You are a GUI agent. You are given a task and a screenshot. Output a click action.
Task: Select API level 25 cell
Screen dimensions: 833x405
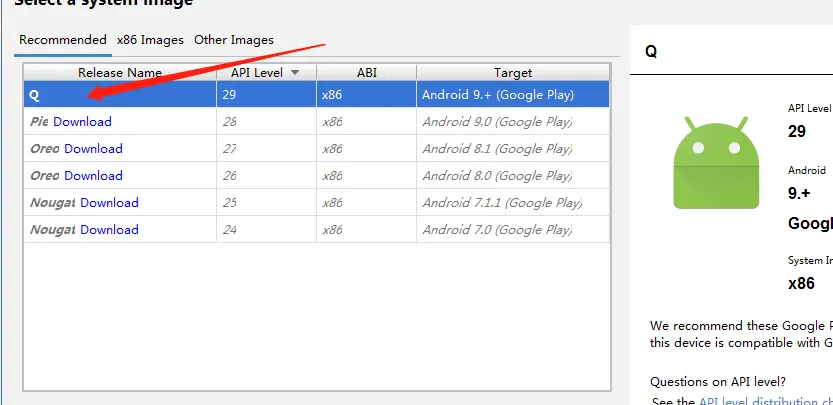click(266, 202)
